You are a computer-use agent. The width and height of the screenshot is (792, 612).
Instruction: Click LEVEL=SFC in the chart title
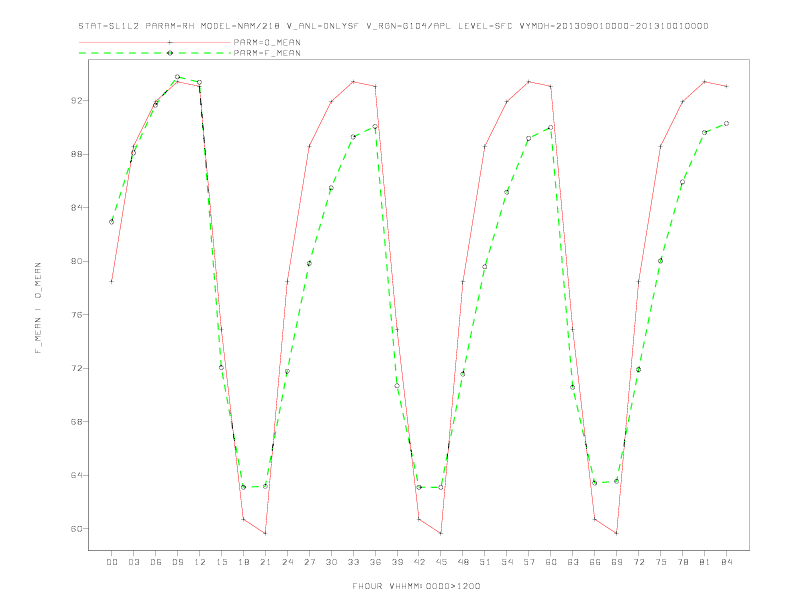point(485,26)
